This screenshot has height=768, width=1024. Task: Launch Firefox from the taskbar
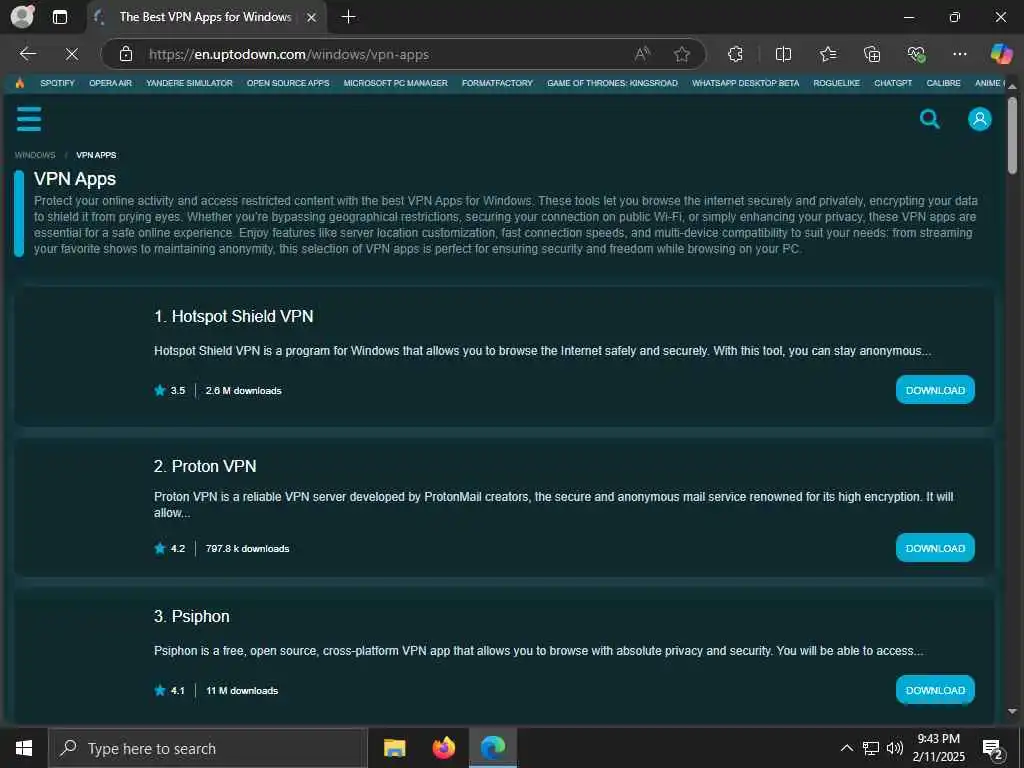[443, 748]
